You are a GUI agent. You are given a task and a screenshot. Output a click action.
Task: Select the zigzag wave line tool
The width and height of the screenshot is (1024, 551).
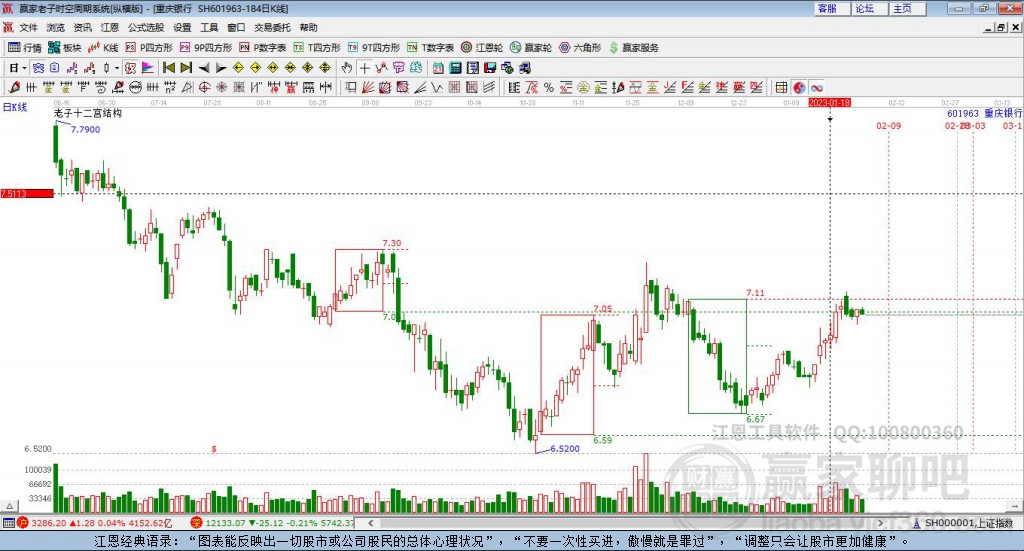tap(437, 87)
